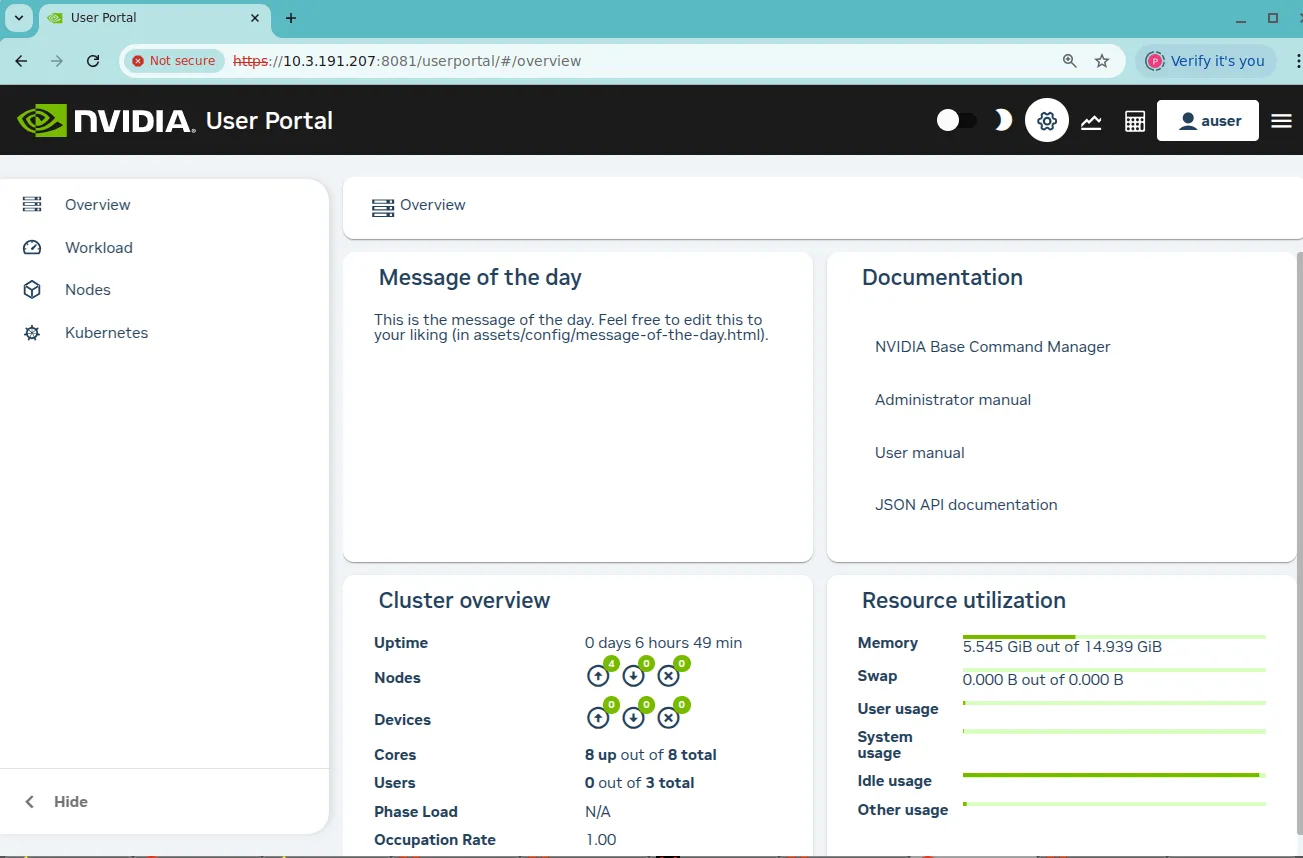Reload the User Portal page

(93, 61)
